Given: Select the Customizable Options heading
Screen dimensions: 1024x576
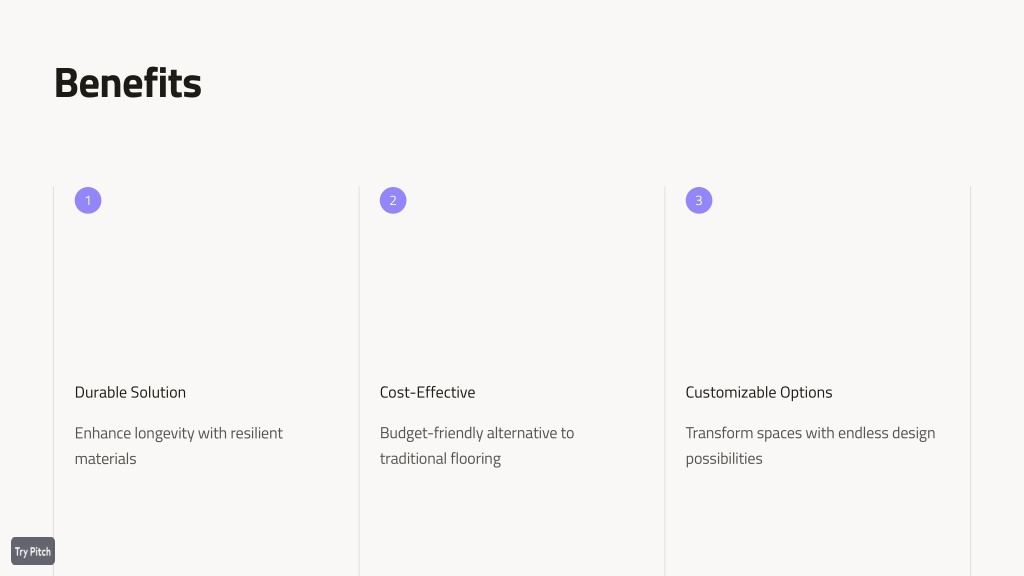Looking at the screenshot, I should (759, 392).
